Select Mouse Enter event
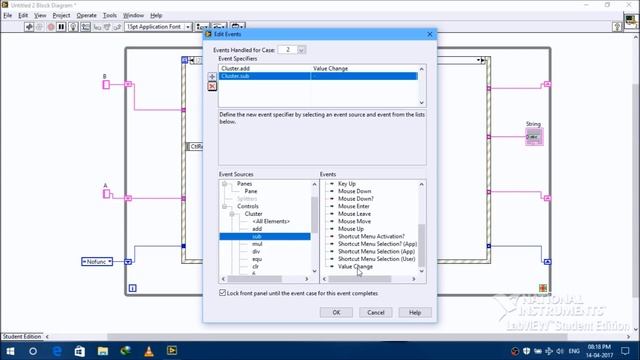Screen dimensions: 640x360 tap(353, 207)
